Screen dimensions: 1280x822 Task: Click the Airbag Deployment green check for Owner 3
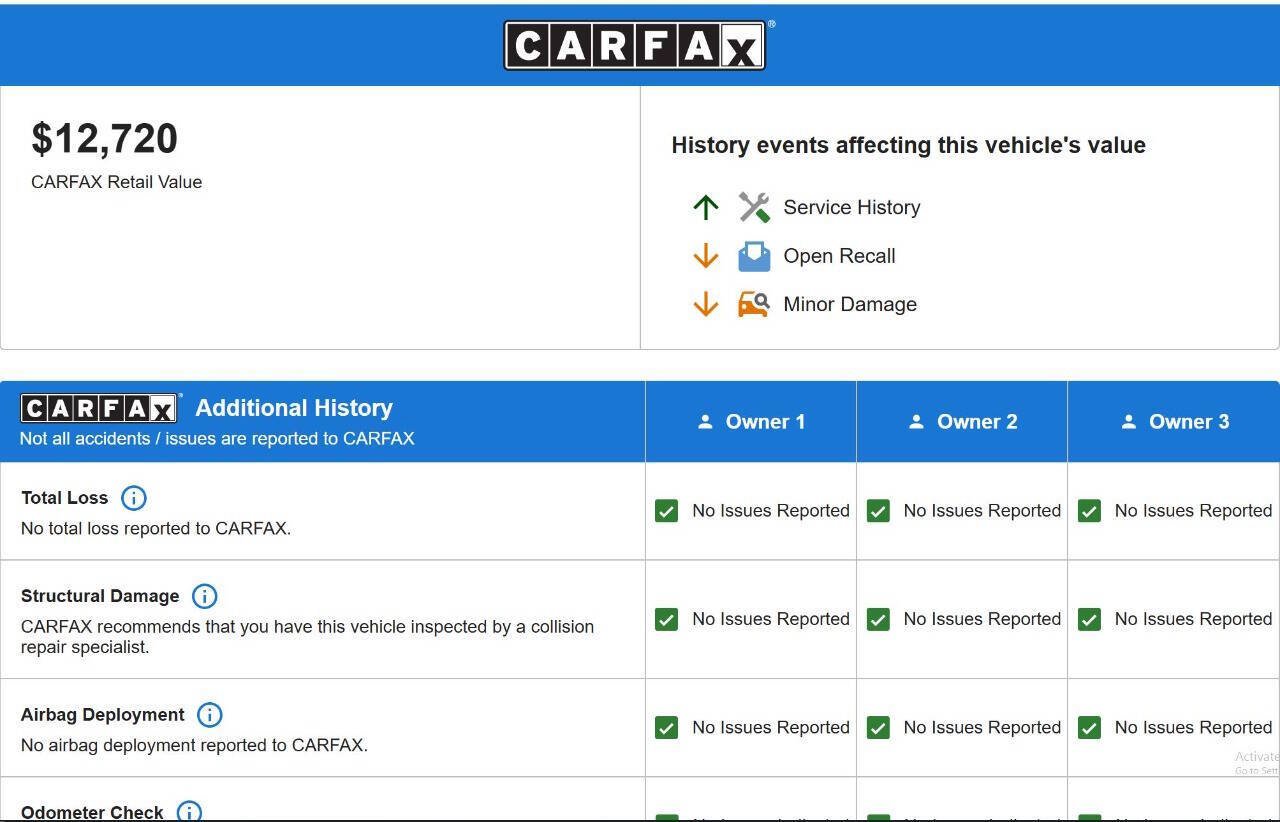click(x=1089, y=728)
